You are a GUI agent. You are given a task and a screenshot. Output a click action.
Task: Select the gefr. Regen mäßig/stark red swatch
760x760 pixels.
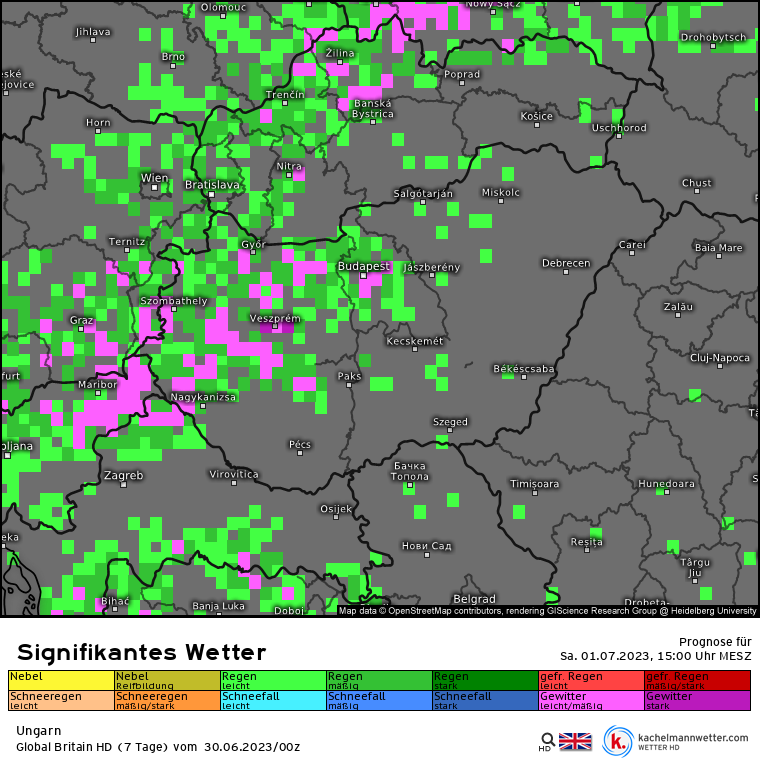click(697, 680)
